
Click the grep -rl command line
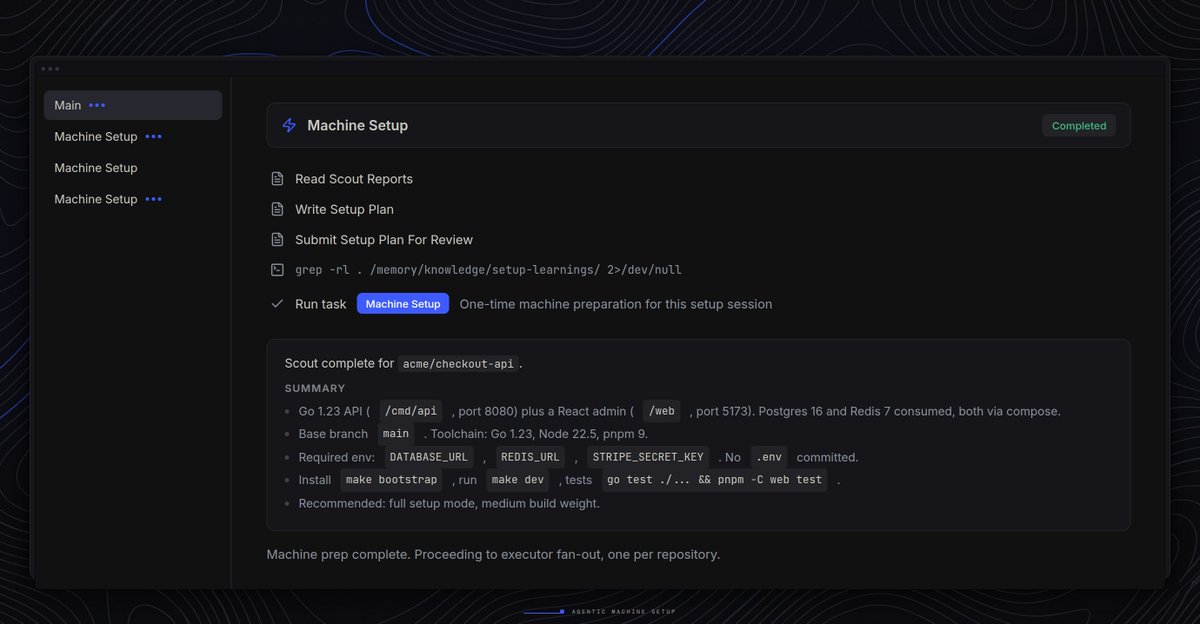tap(488, 270)
